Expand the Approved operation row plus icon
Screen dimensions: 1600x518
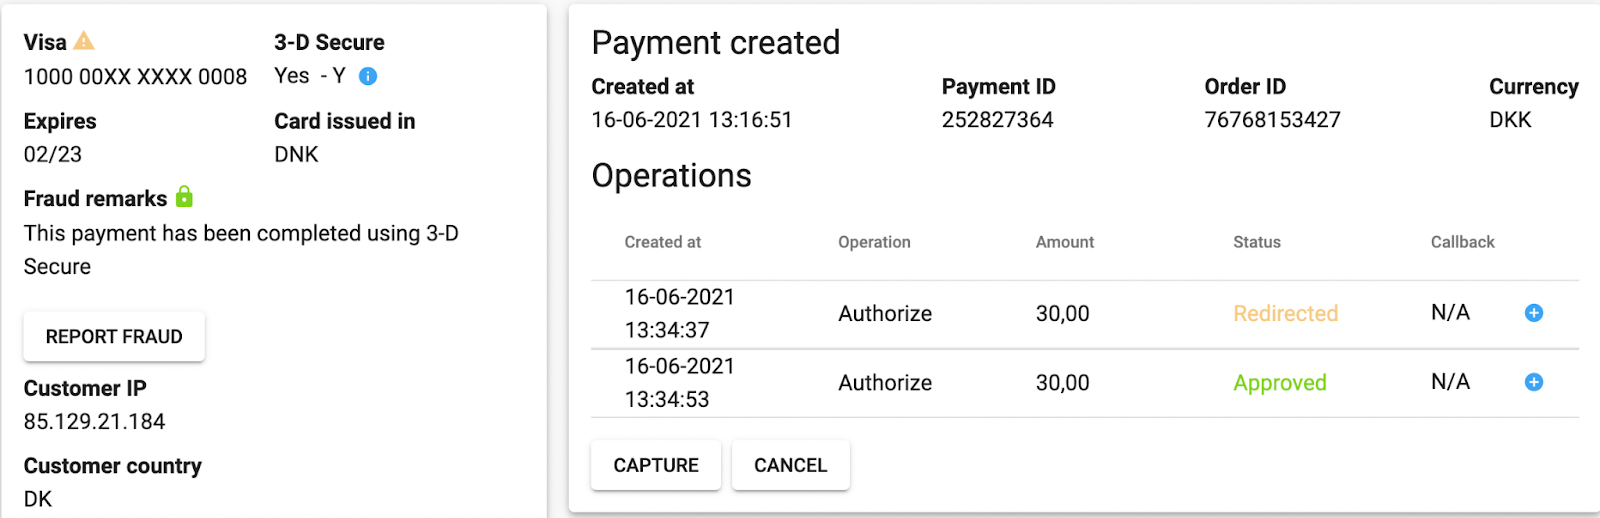1533,382
